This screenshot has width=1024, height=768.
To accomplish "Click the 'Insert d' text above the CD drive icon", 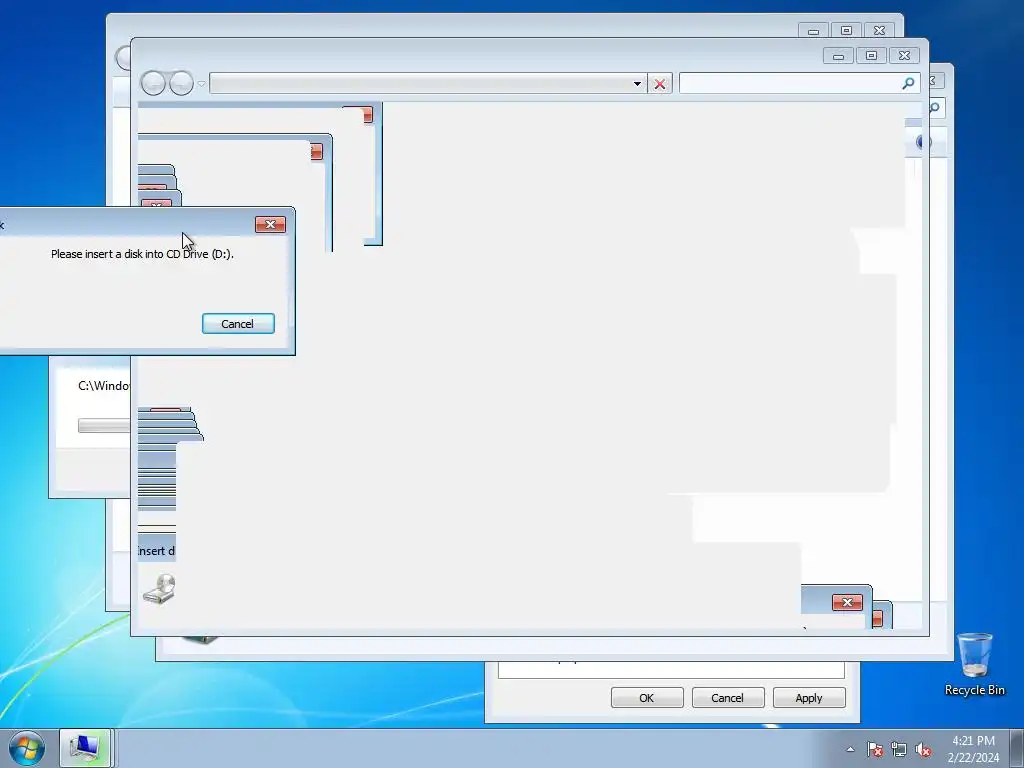I will (157, 551).
